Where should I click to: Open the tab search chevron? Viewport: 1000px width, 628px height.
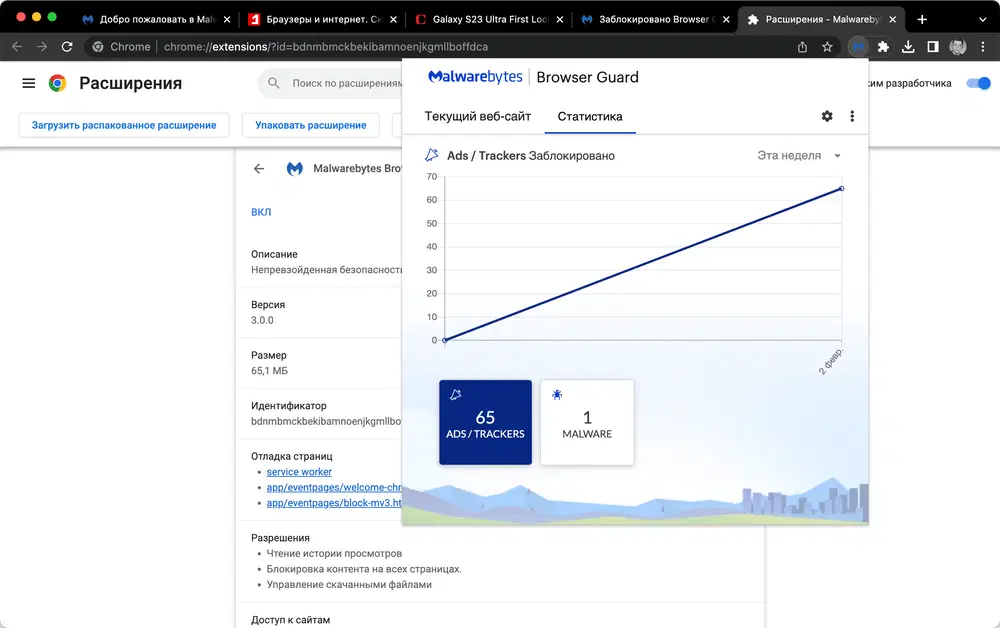[x=983, y=19]
